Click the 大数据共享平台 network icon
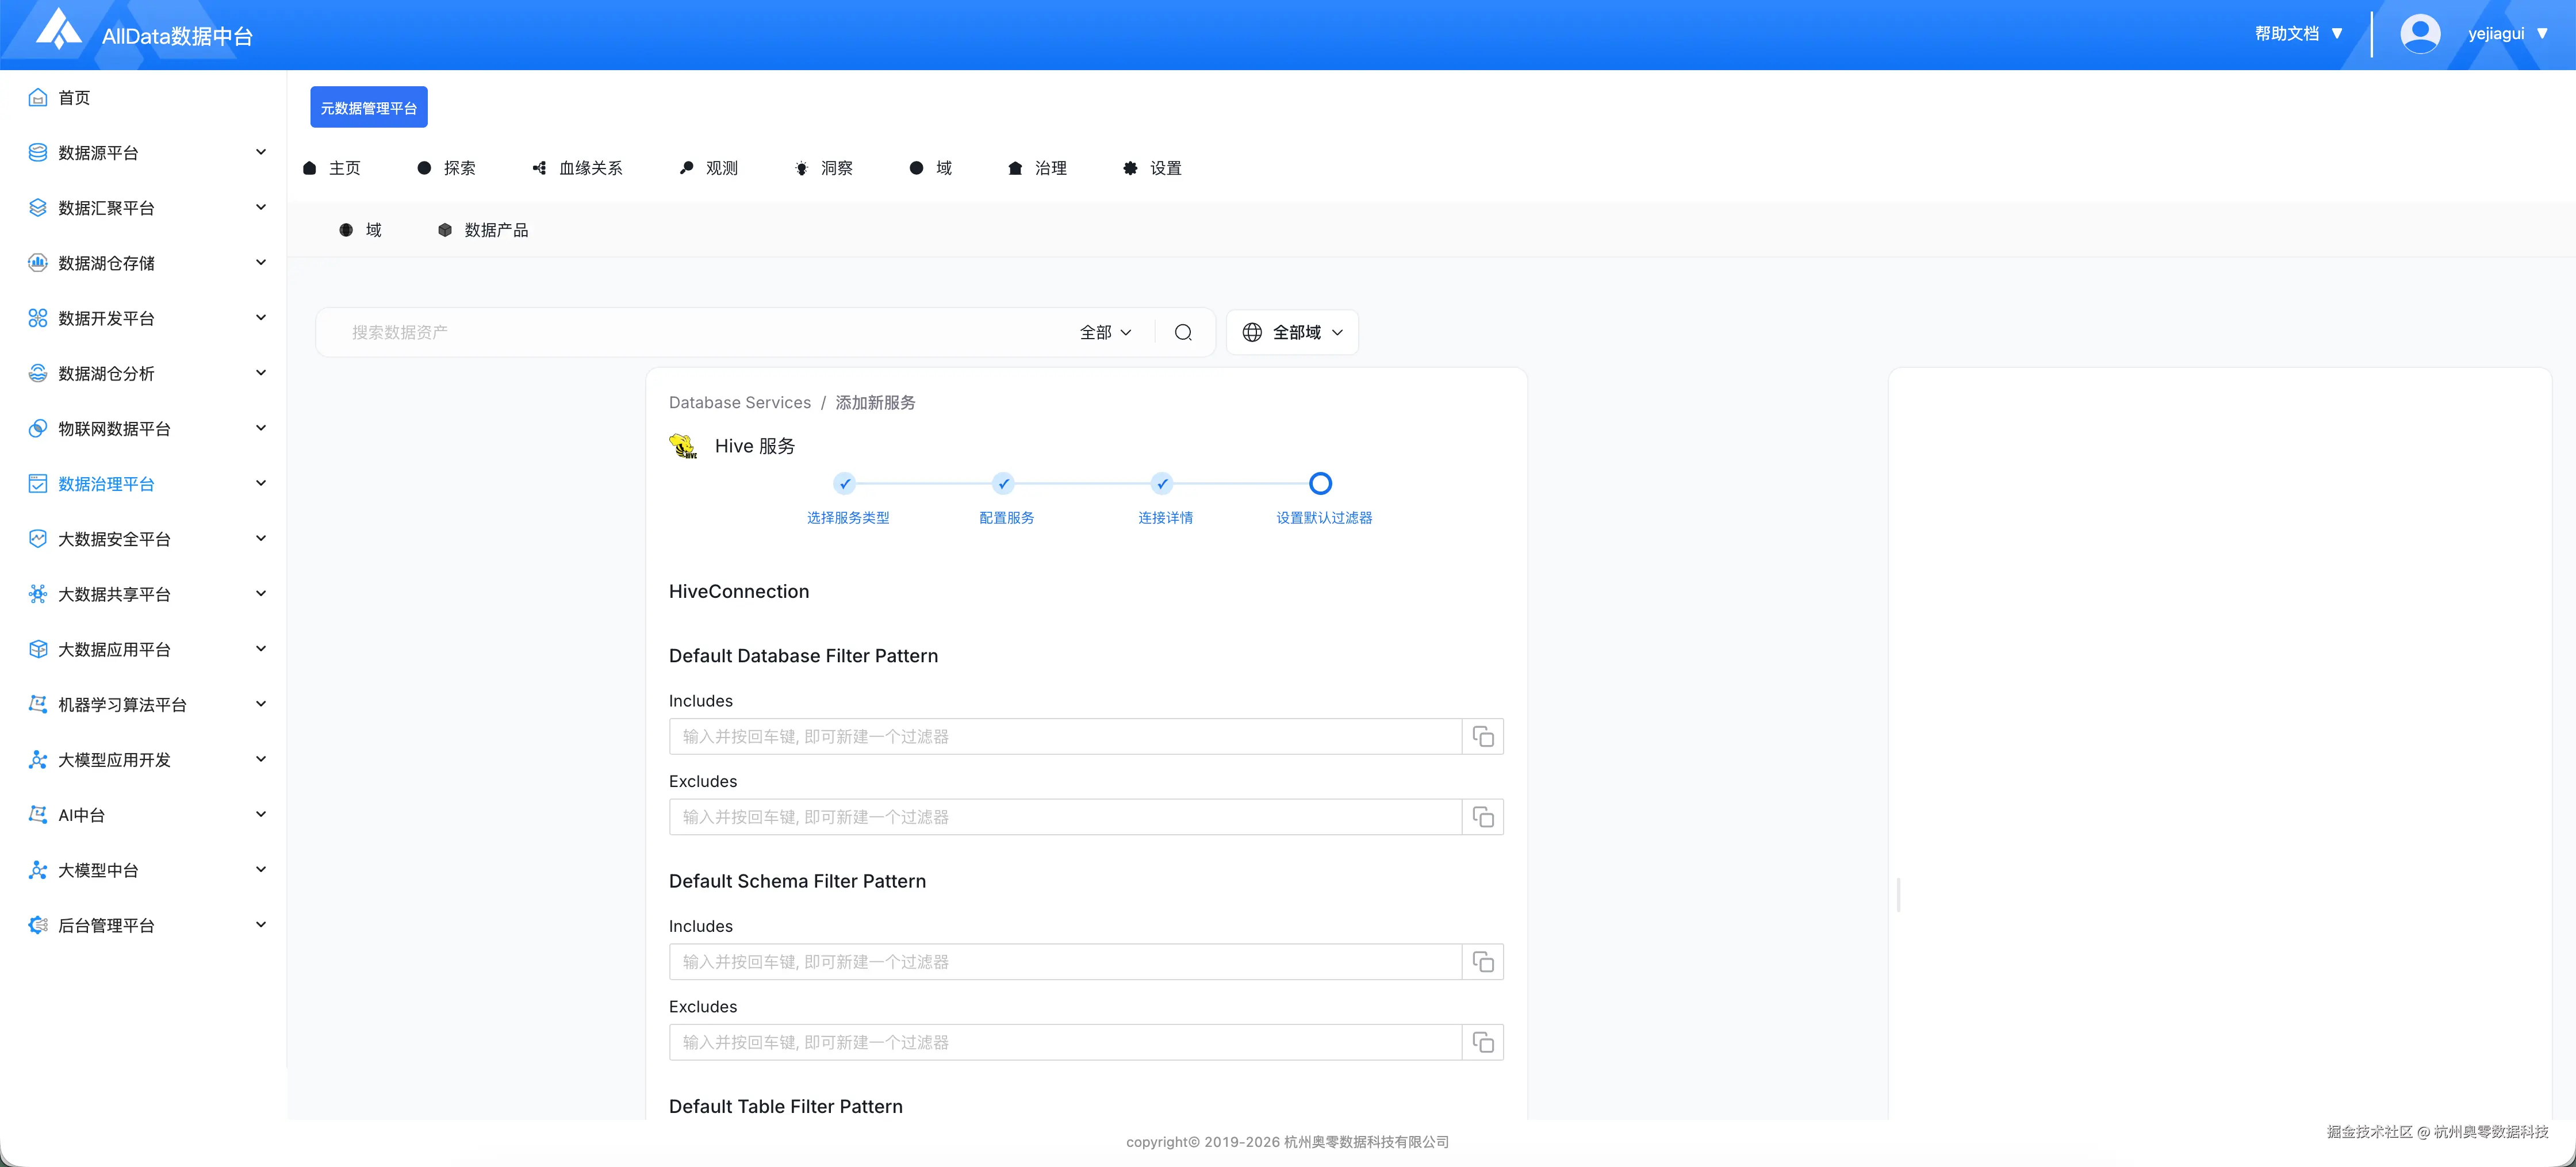The width and height of the screenshot is (2576, 1167). coord(38,594)
